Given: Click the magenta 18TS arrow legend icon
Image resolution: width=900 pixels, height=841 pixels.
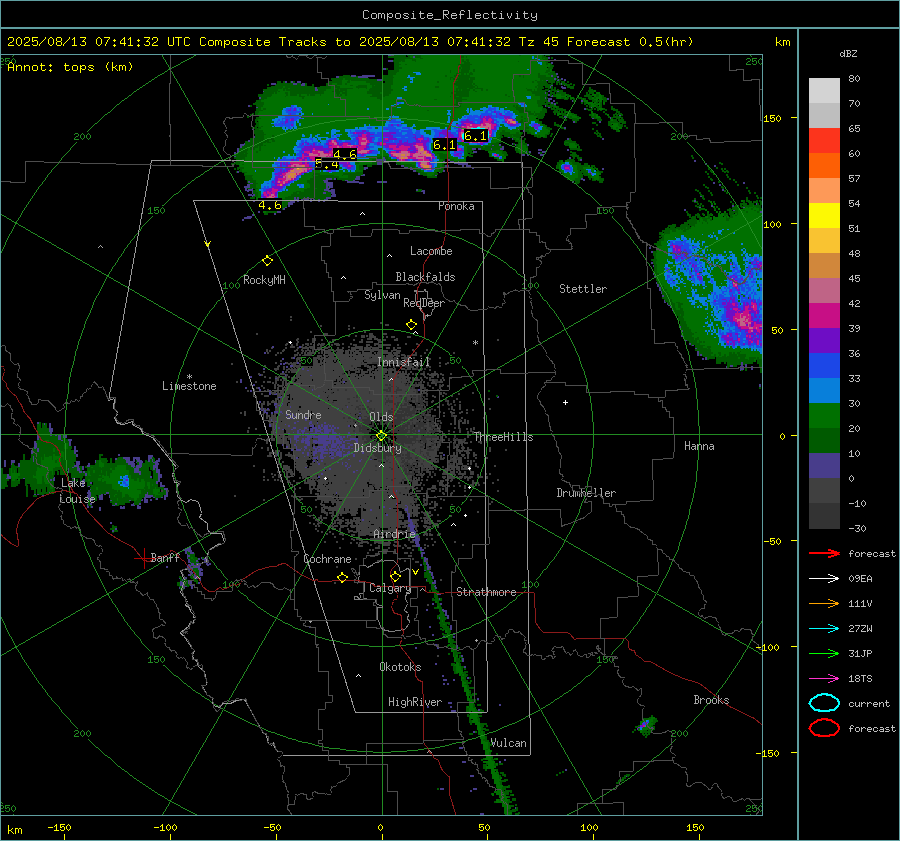Looking at the screenshot, I should tap(824, 679).
